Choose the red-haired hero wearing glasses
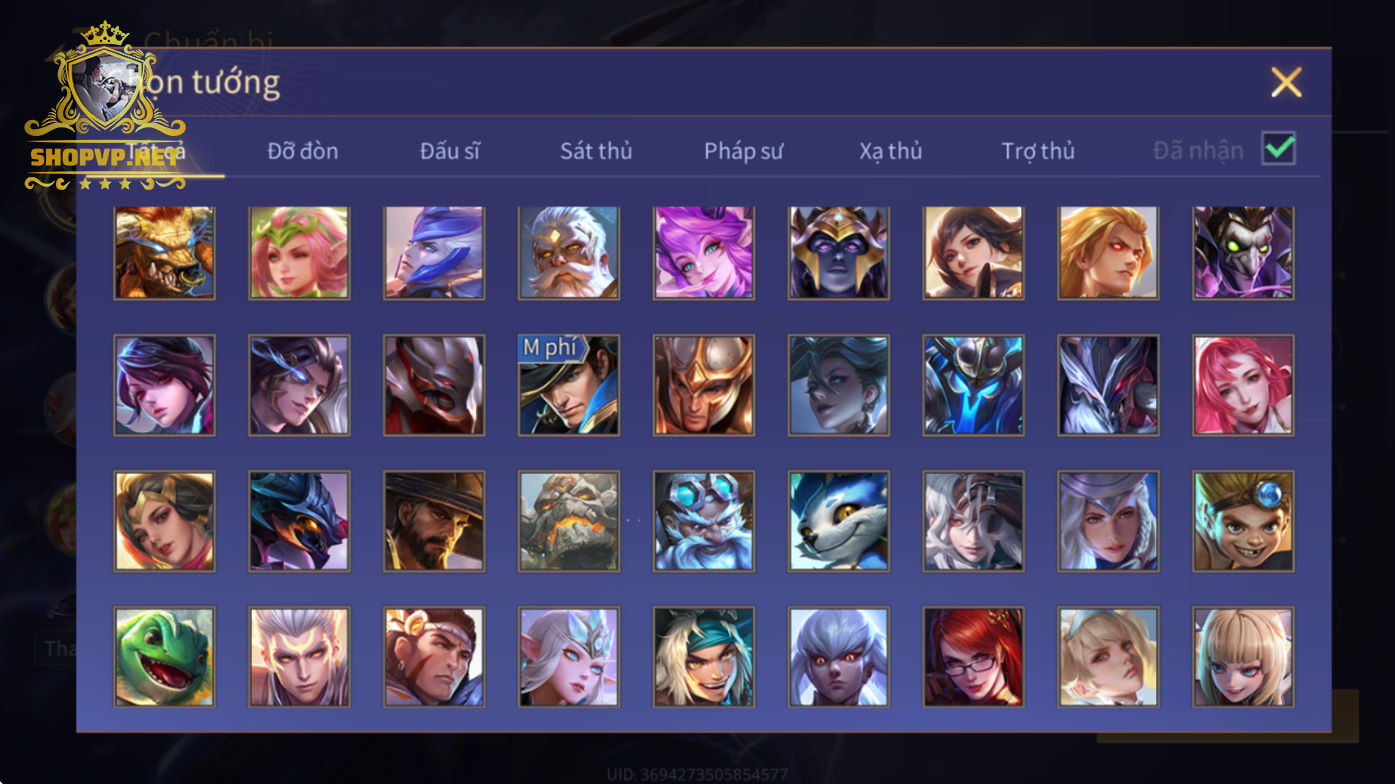The image size is (1395, 784). click(x=974, y=657)
